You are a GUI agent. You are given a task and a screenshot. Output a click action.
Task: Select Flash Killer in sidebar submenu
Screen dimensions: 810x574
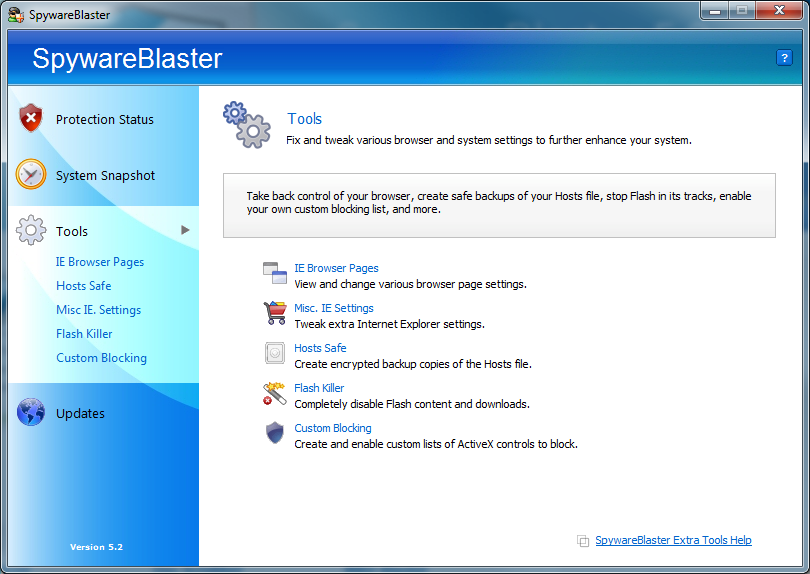[x=84, y=334]
